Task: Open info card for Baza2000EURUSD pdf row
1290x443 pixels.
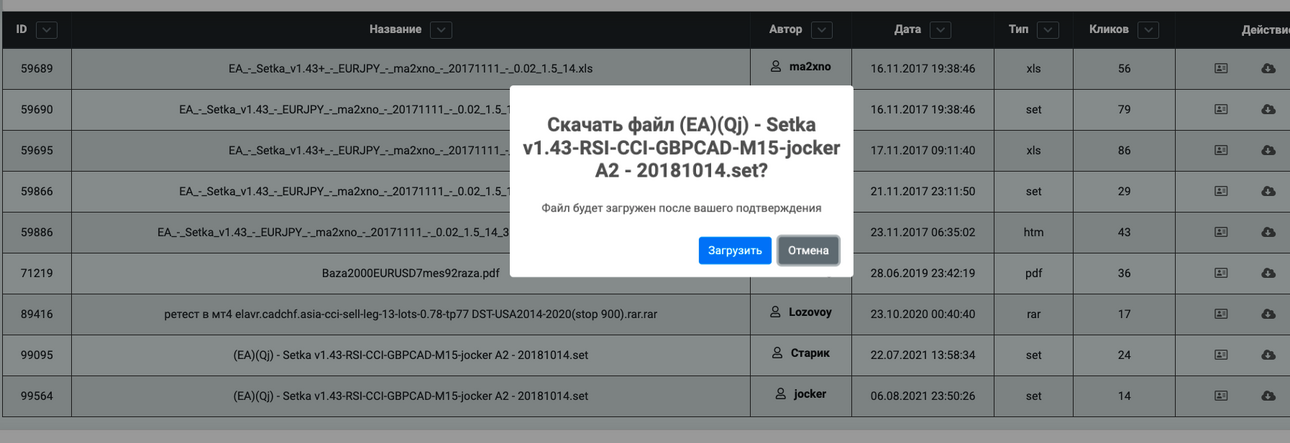Action: point(1221,273)
